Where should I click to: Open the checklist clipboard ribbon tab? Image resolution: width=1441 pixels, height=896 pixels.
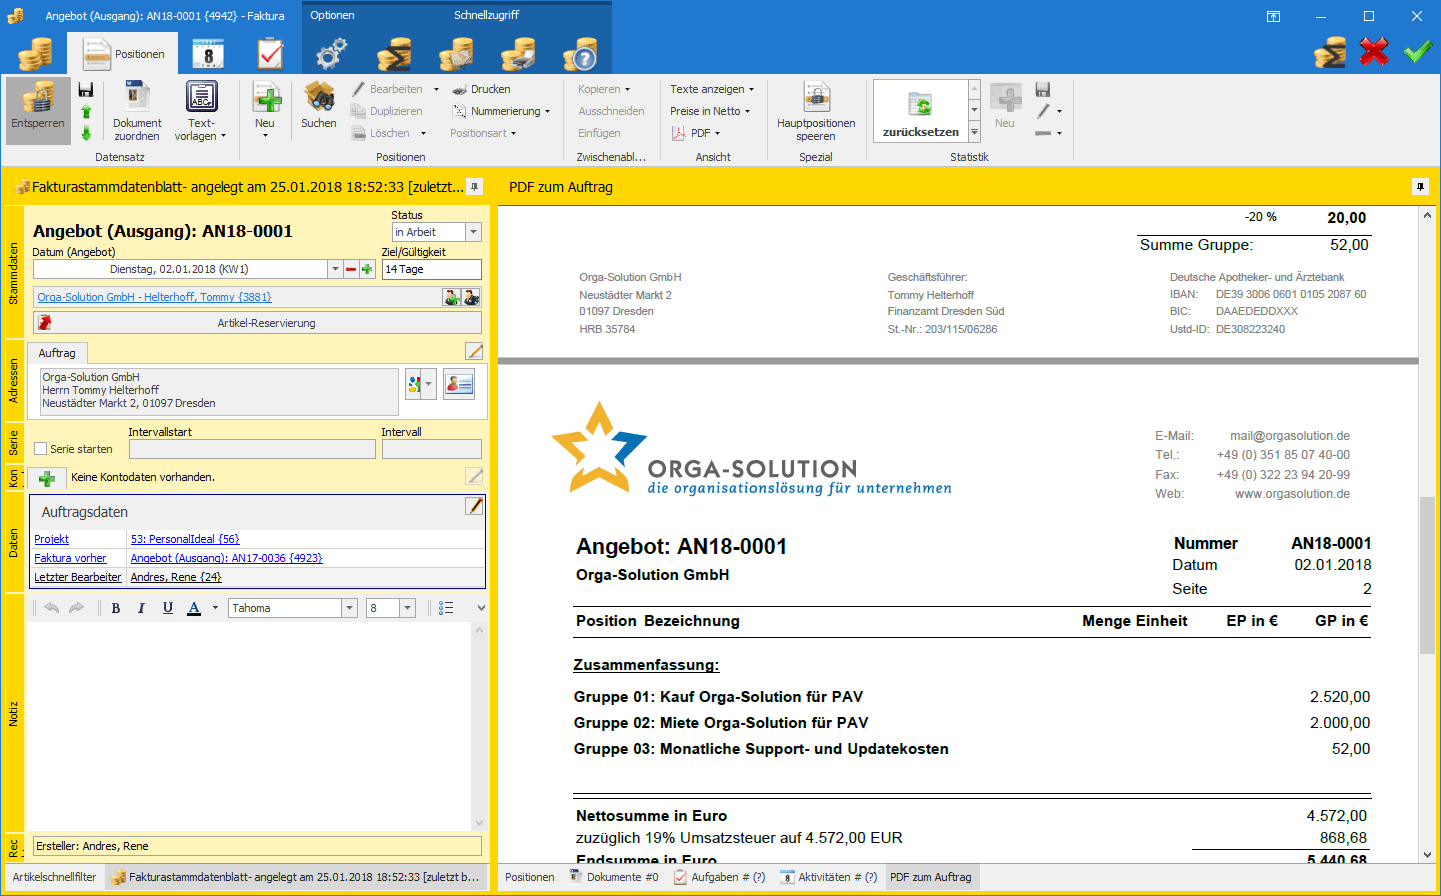270,54
